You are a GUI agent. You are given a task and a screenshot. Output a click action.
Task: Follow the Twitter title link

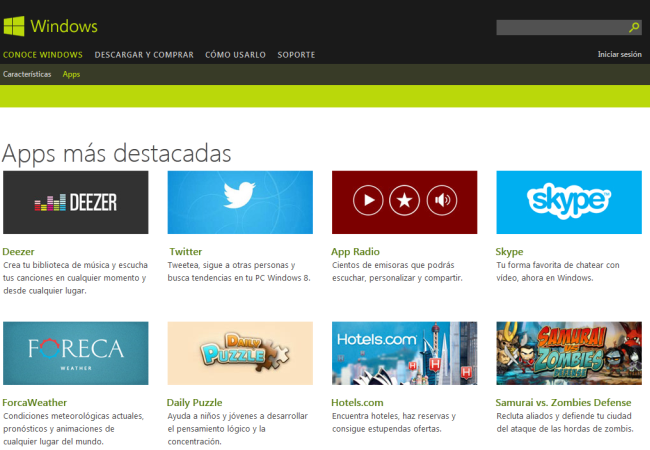(x=186, y=252)
